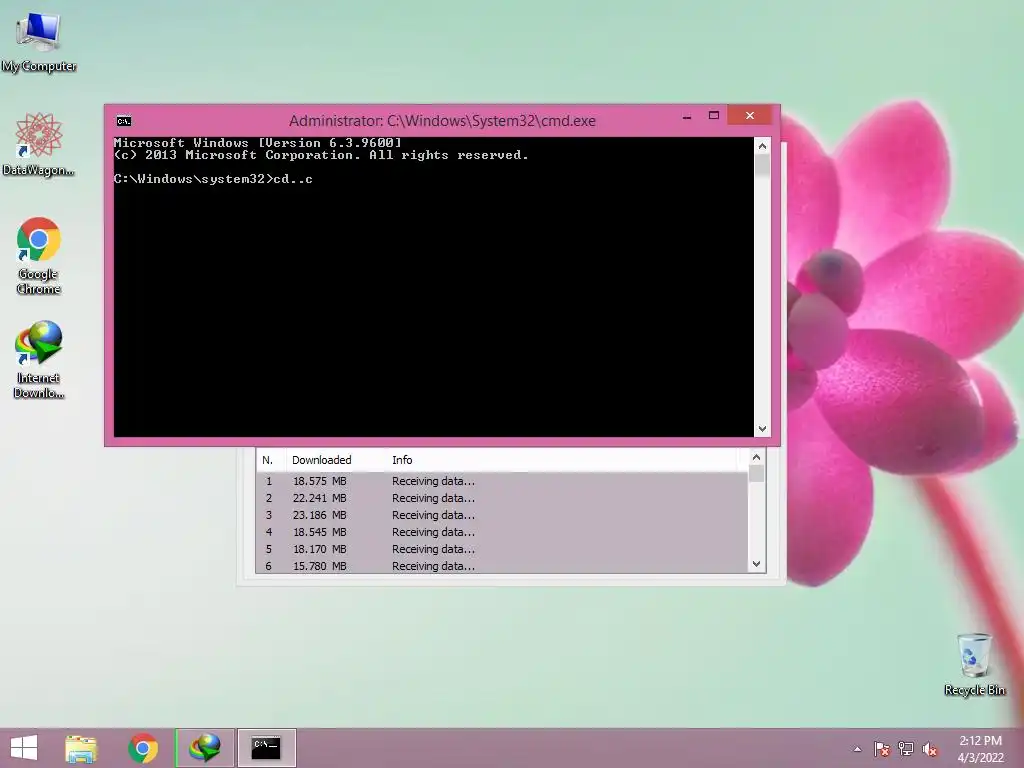Click inside the command prompt console area

pos(434,287)
